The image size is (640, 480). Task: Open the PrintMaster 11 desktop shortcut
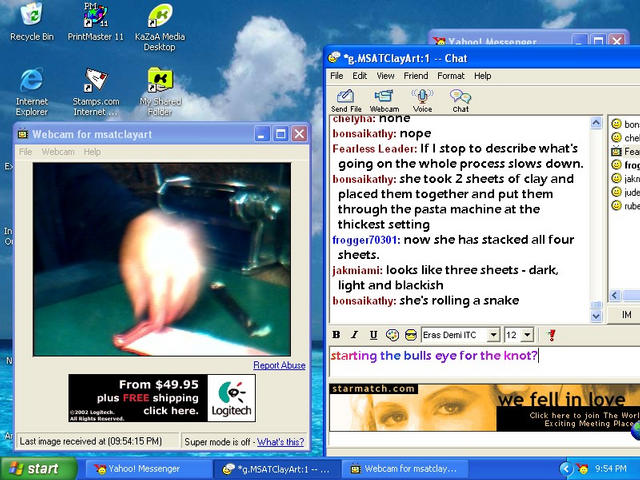95,21
